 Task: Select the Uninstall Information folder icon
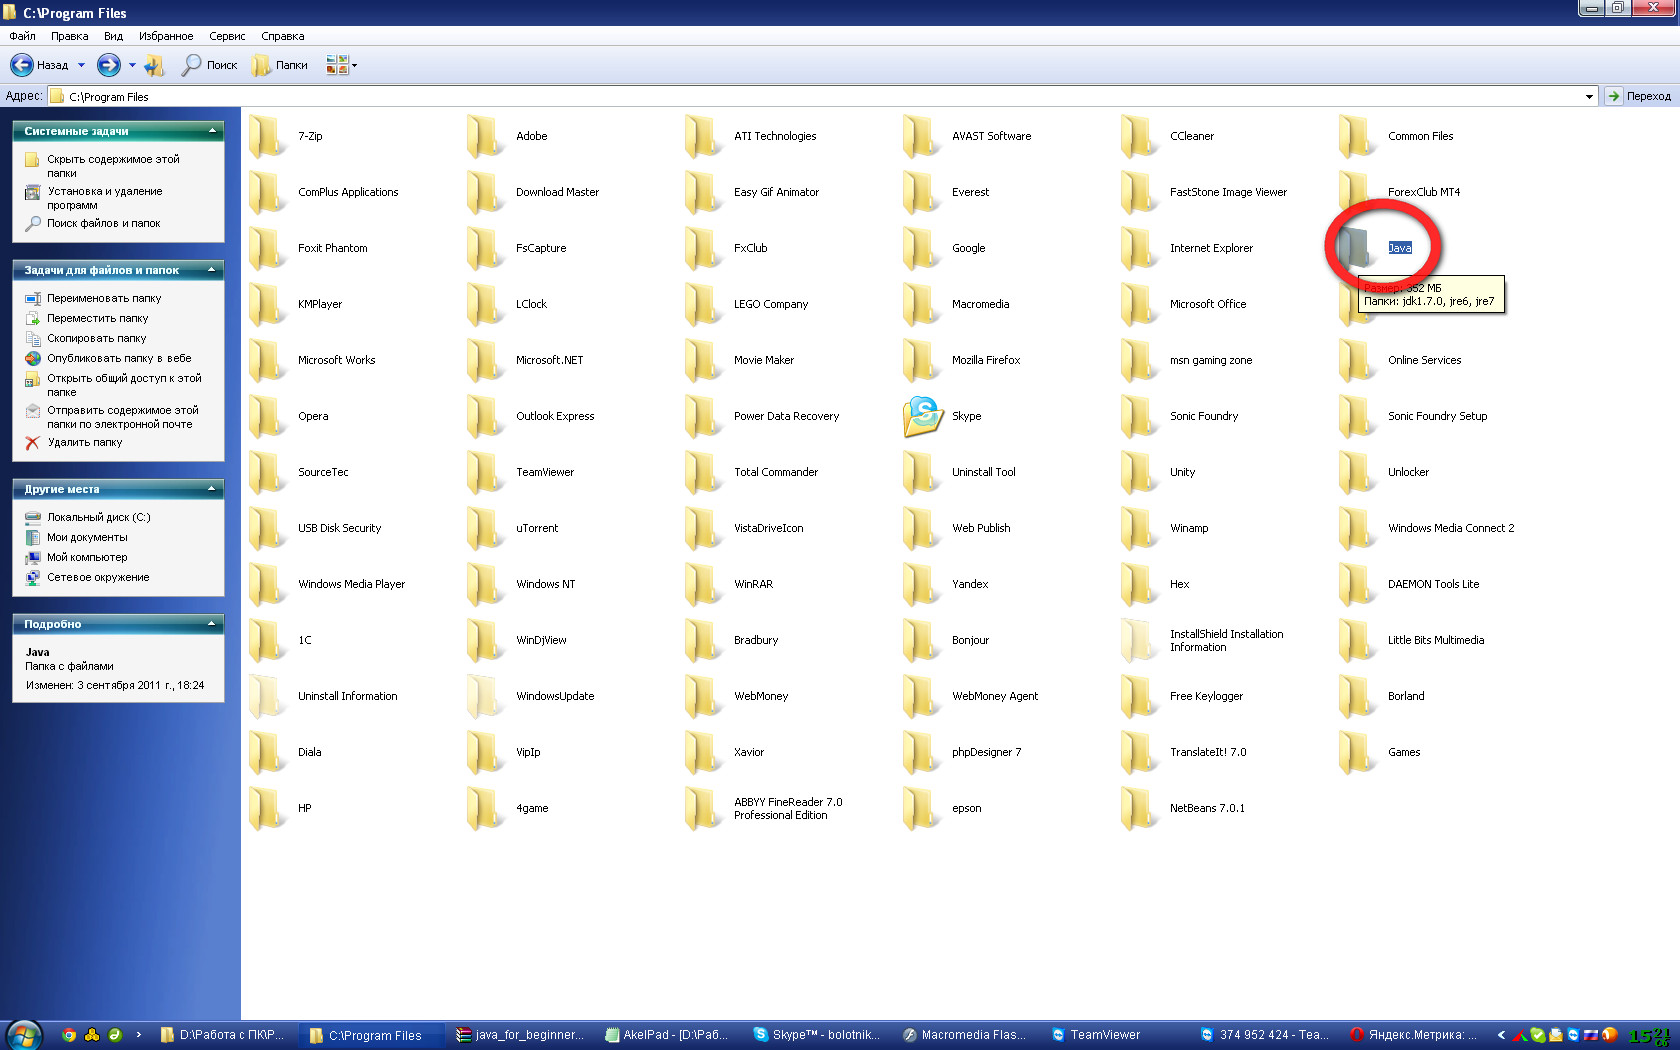(x=267, y=696)
